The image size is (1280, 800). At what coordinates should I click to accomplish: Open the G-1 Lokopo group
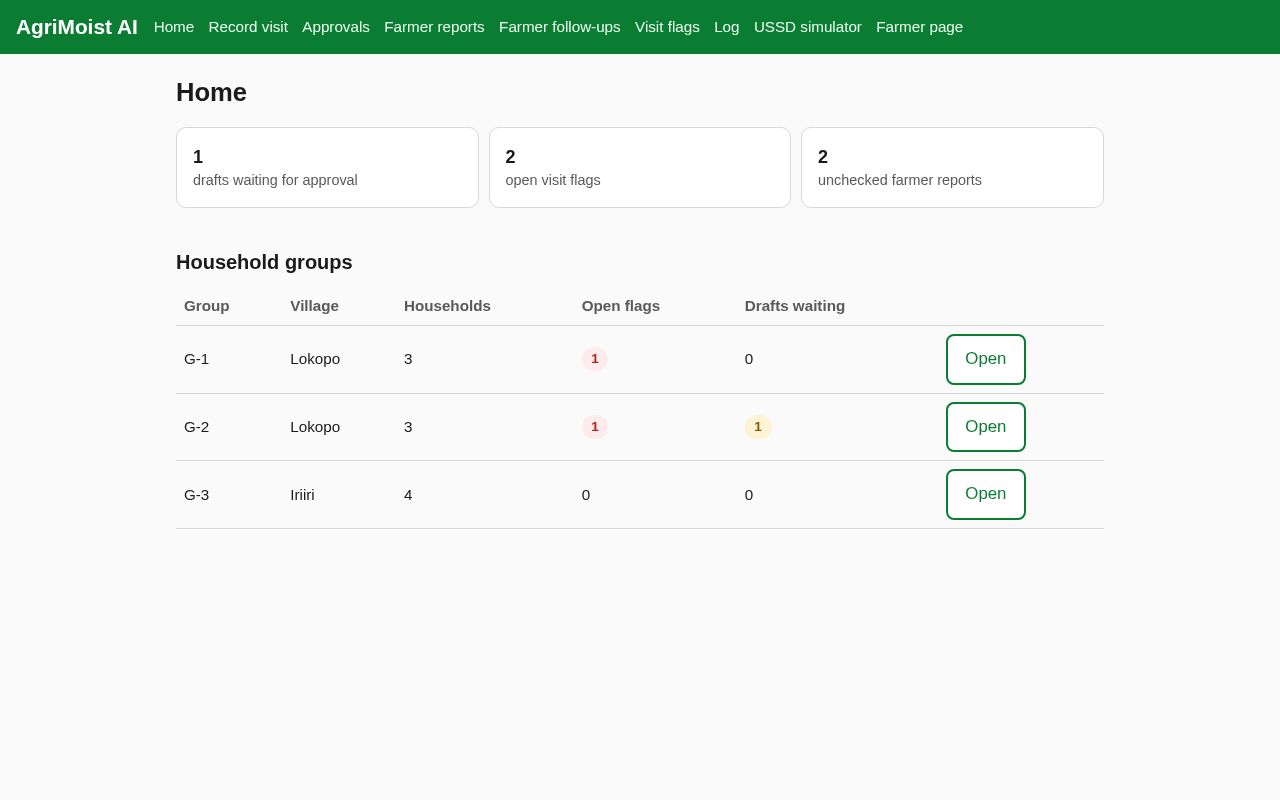(986, 359)
